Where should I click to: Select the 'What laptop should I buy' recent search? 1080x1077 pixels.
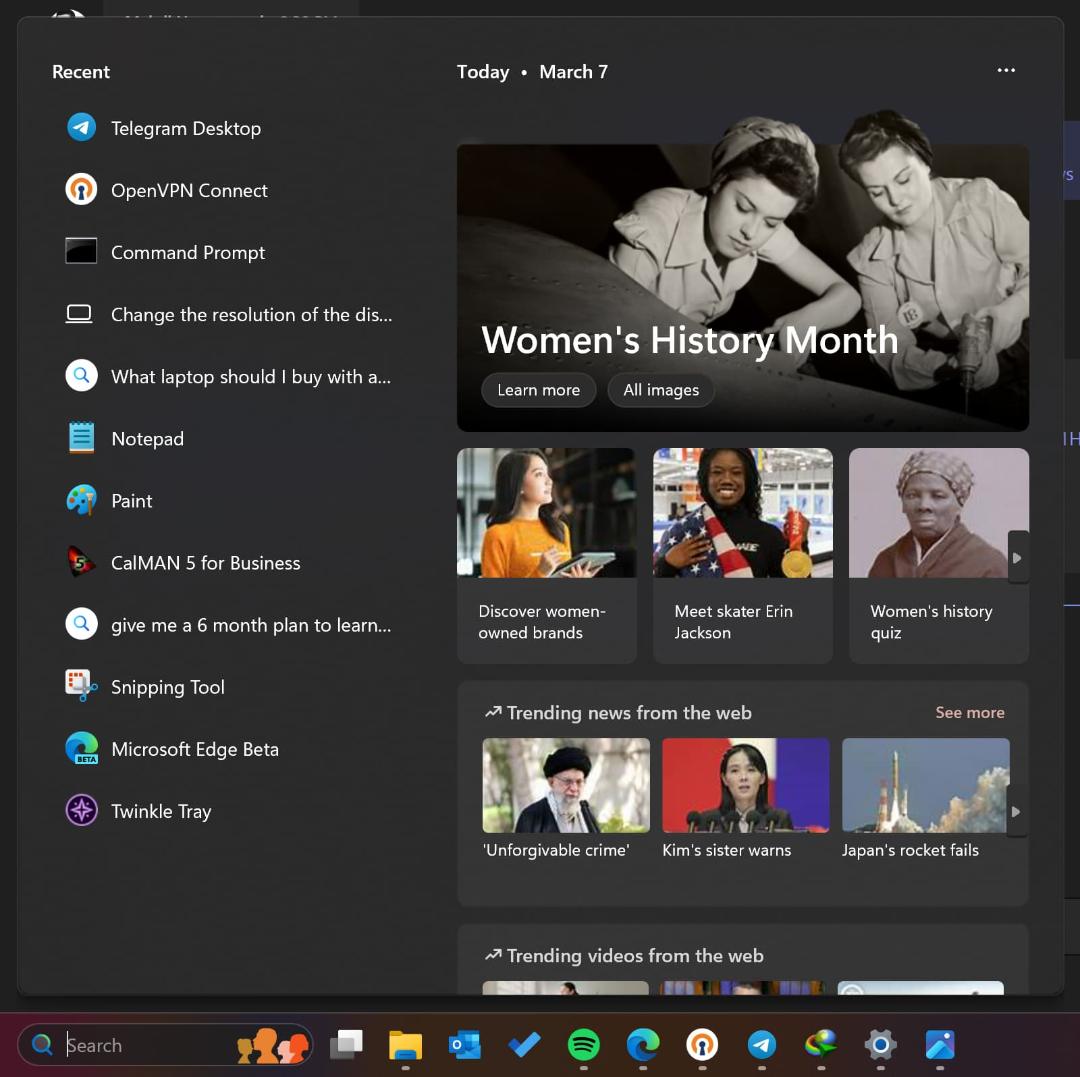point(229,377)
